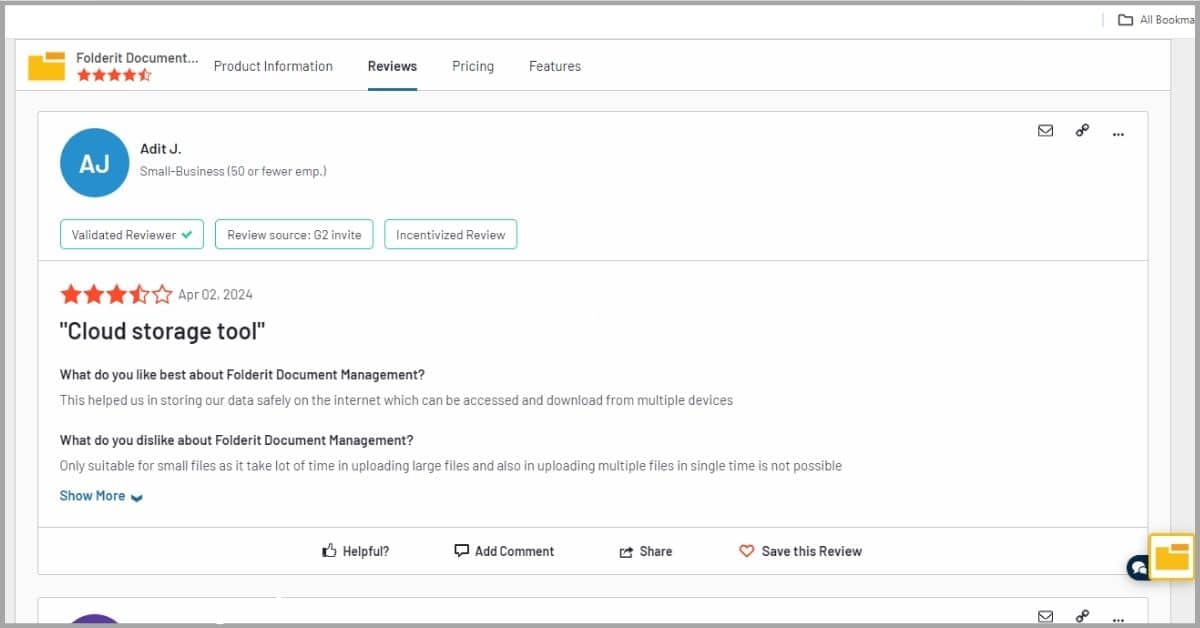1200x628 pixels.
Task: Copy link icon on Adit's review
Action: pyautogui.click(x=1082, y=130)
